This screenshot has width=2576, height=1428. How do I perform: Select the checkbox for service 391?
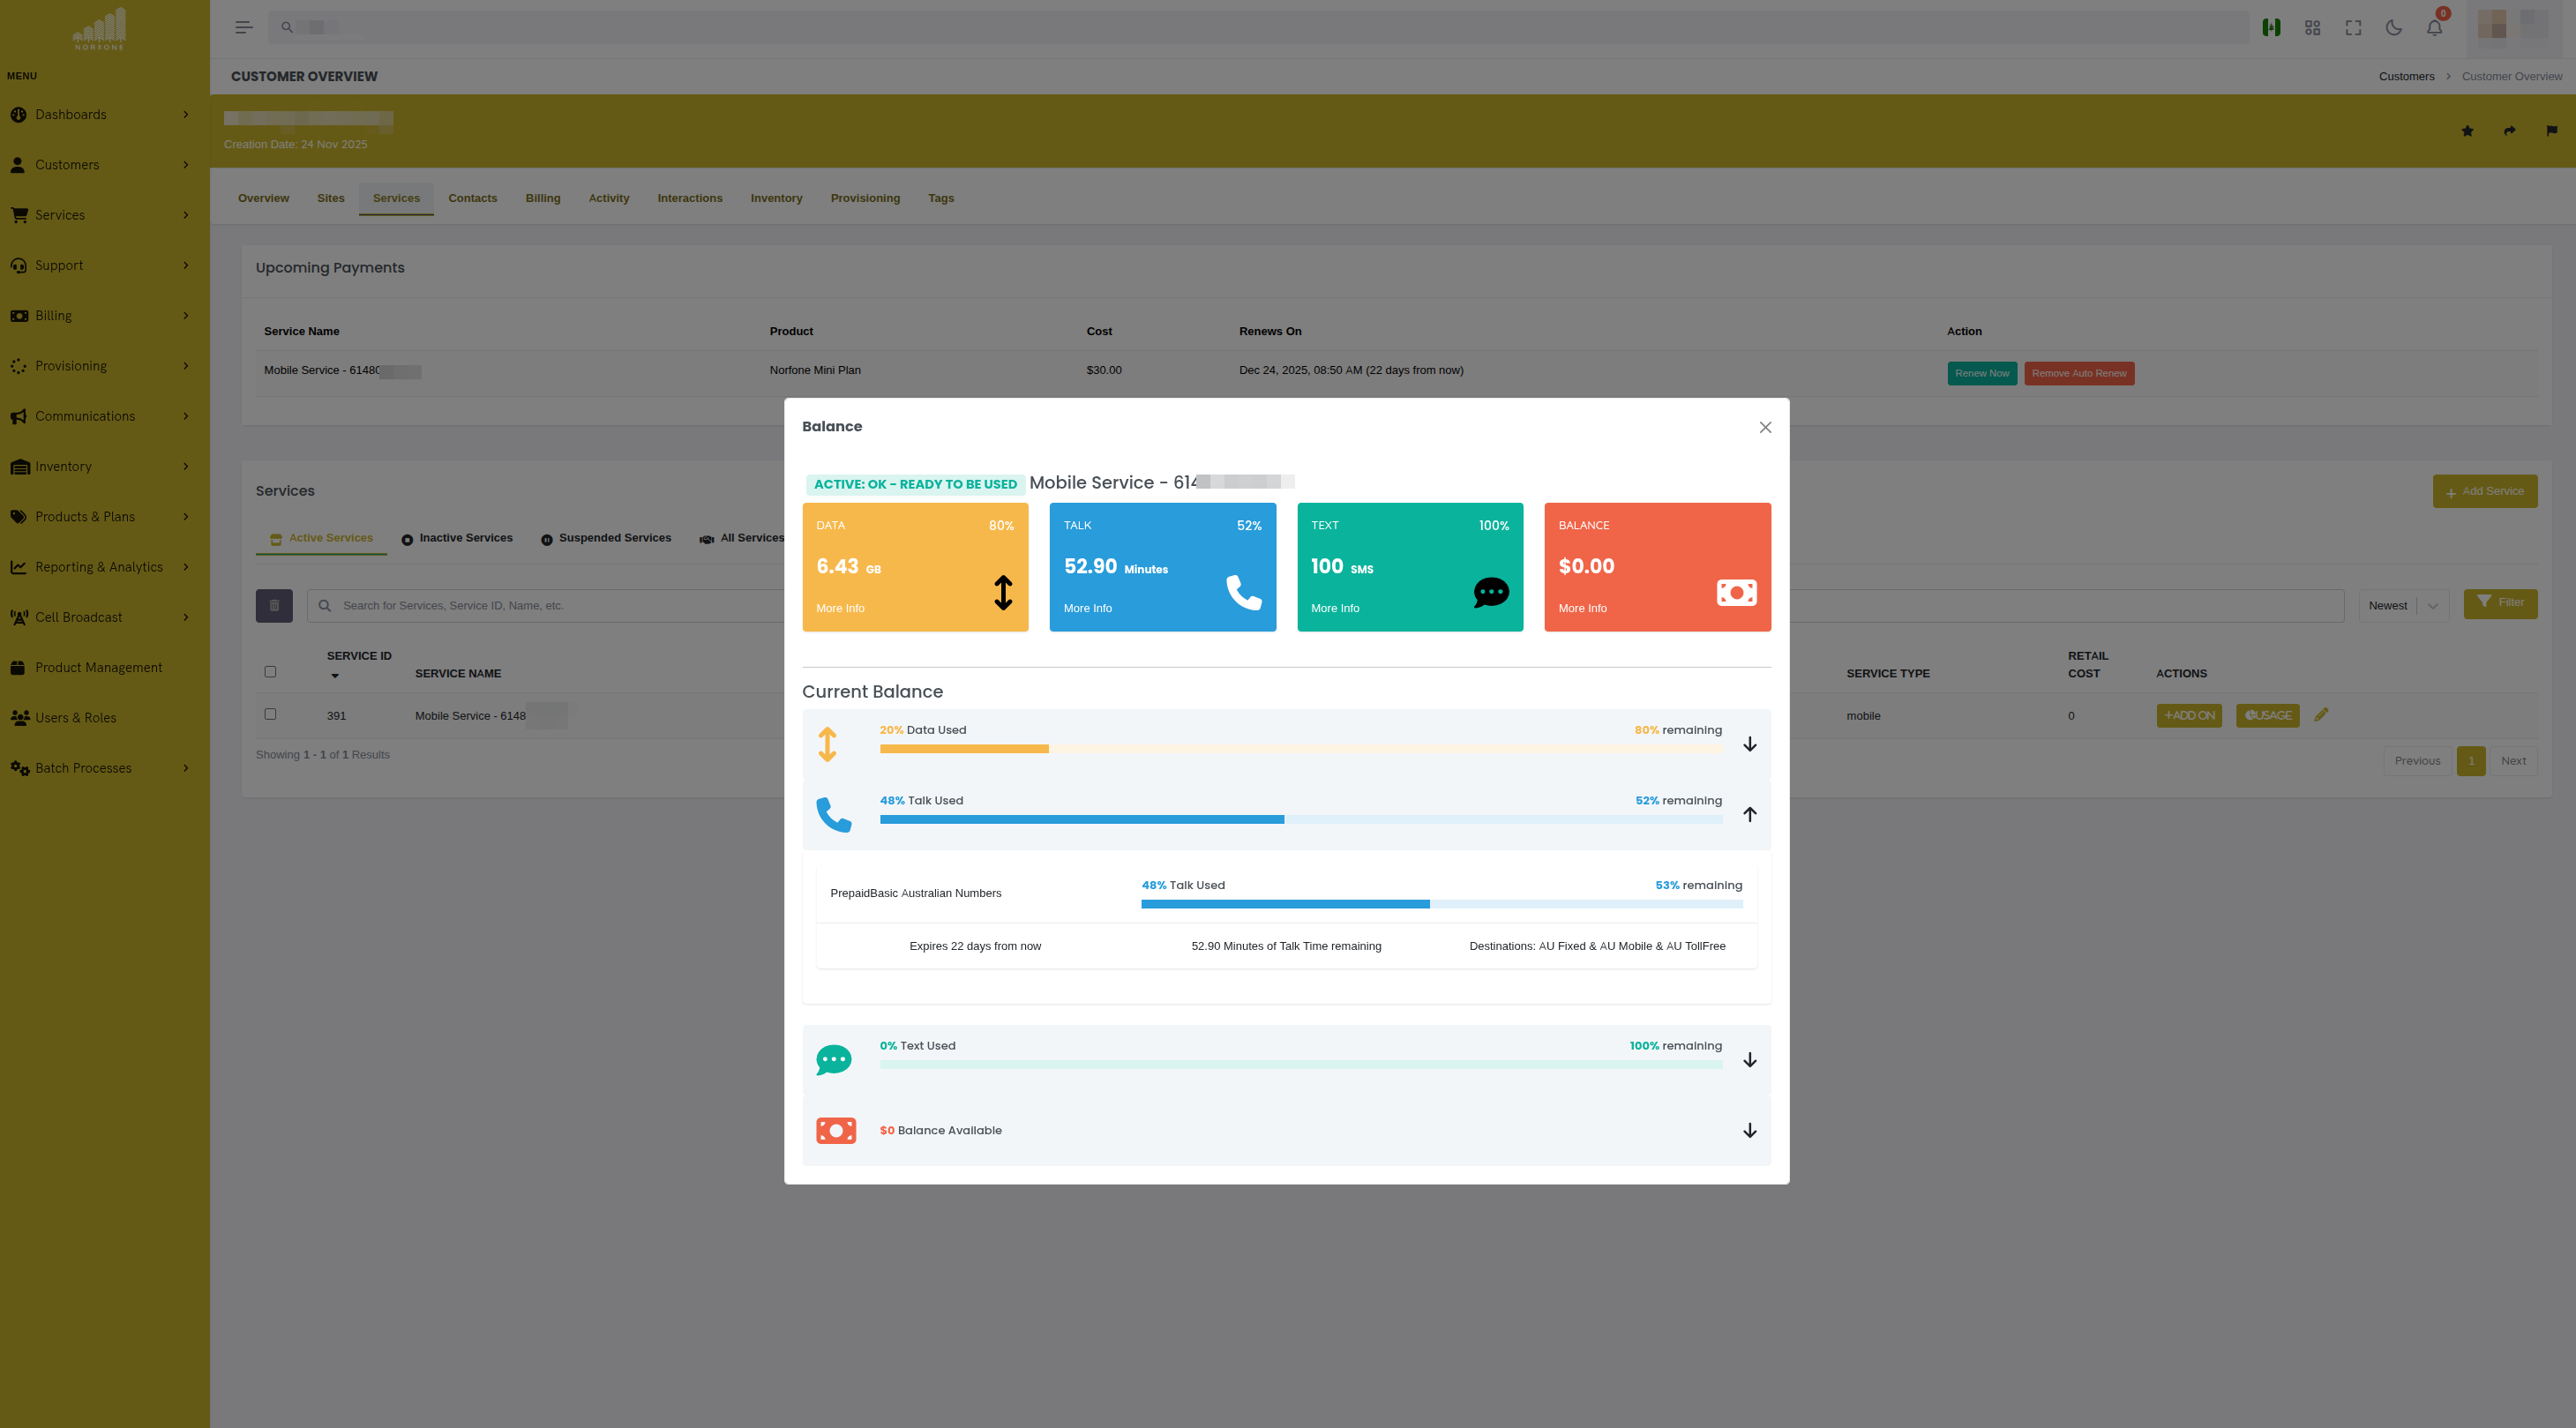[270, 714]
